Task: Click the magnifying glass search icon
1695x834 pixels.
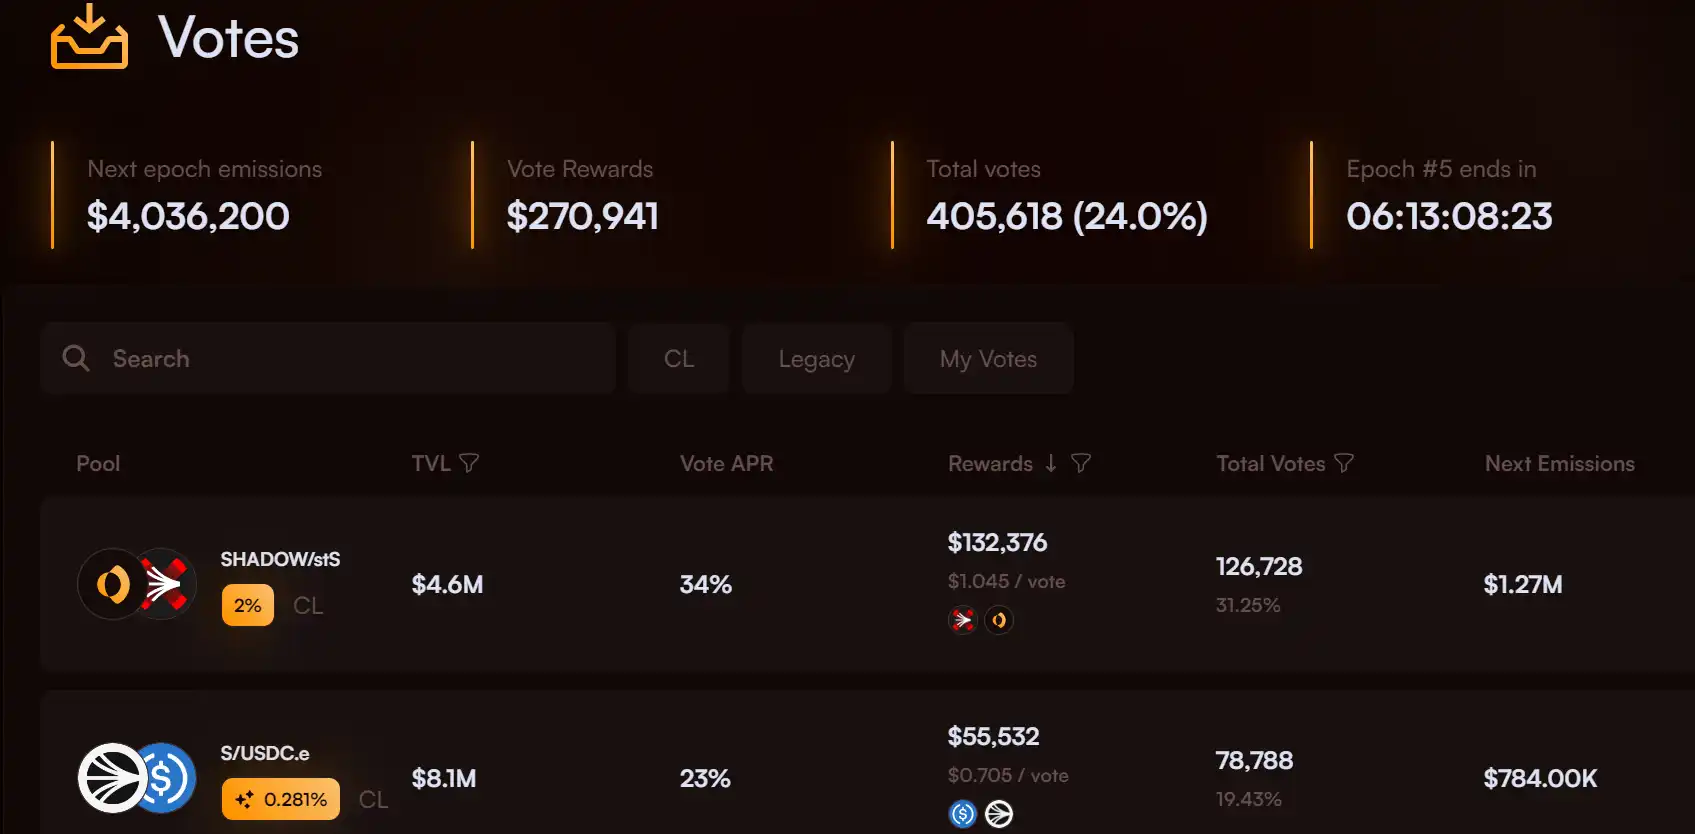Action: (x=76, y=358)
